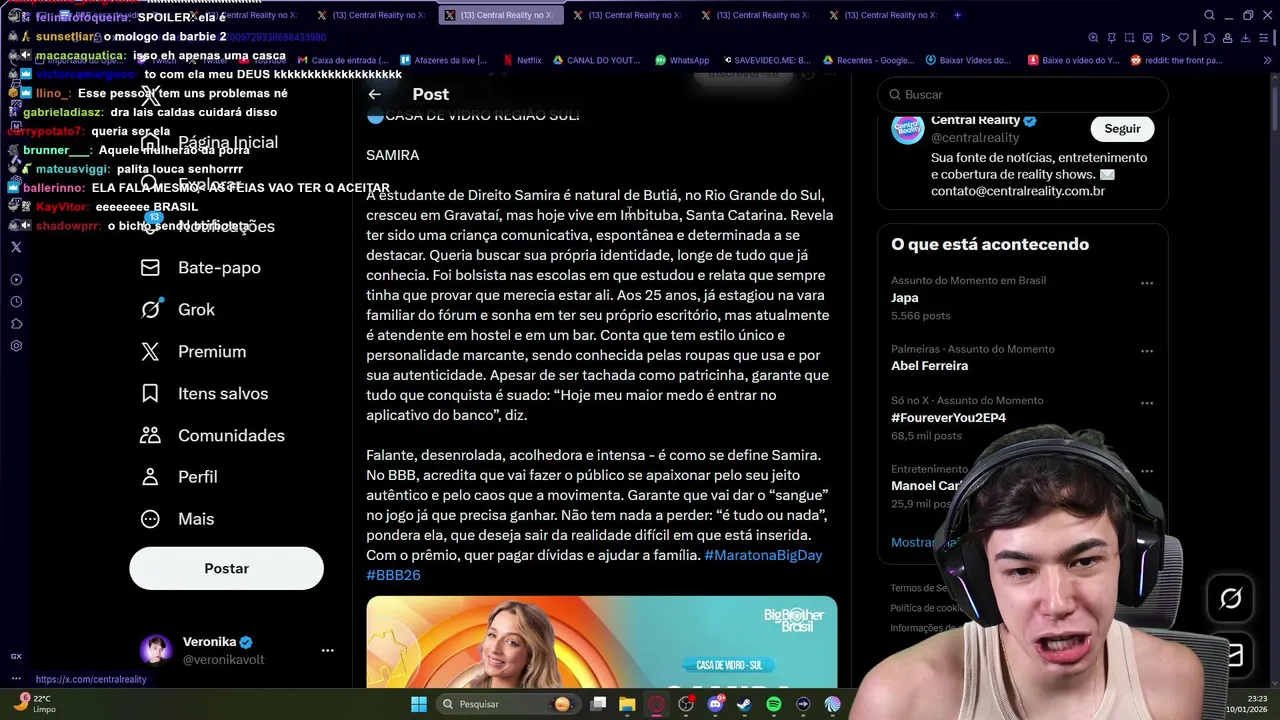Open #BBB26 hashtag
Viewport: 1280px width, 720px height.
click(393, 575)
